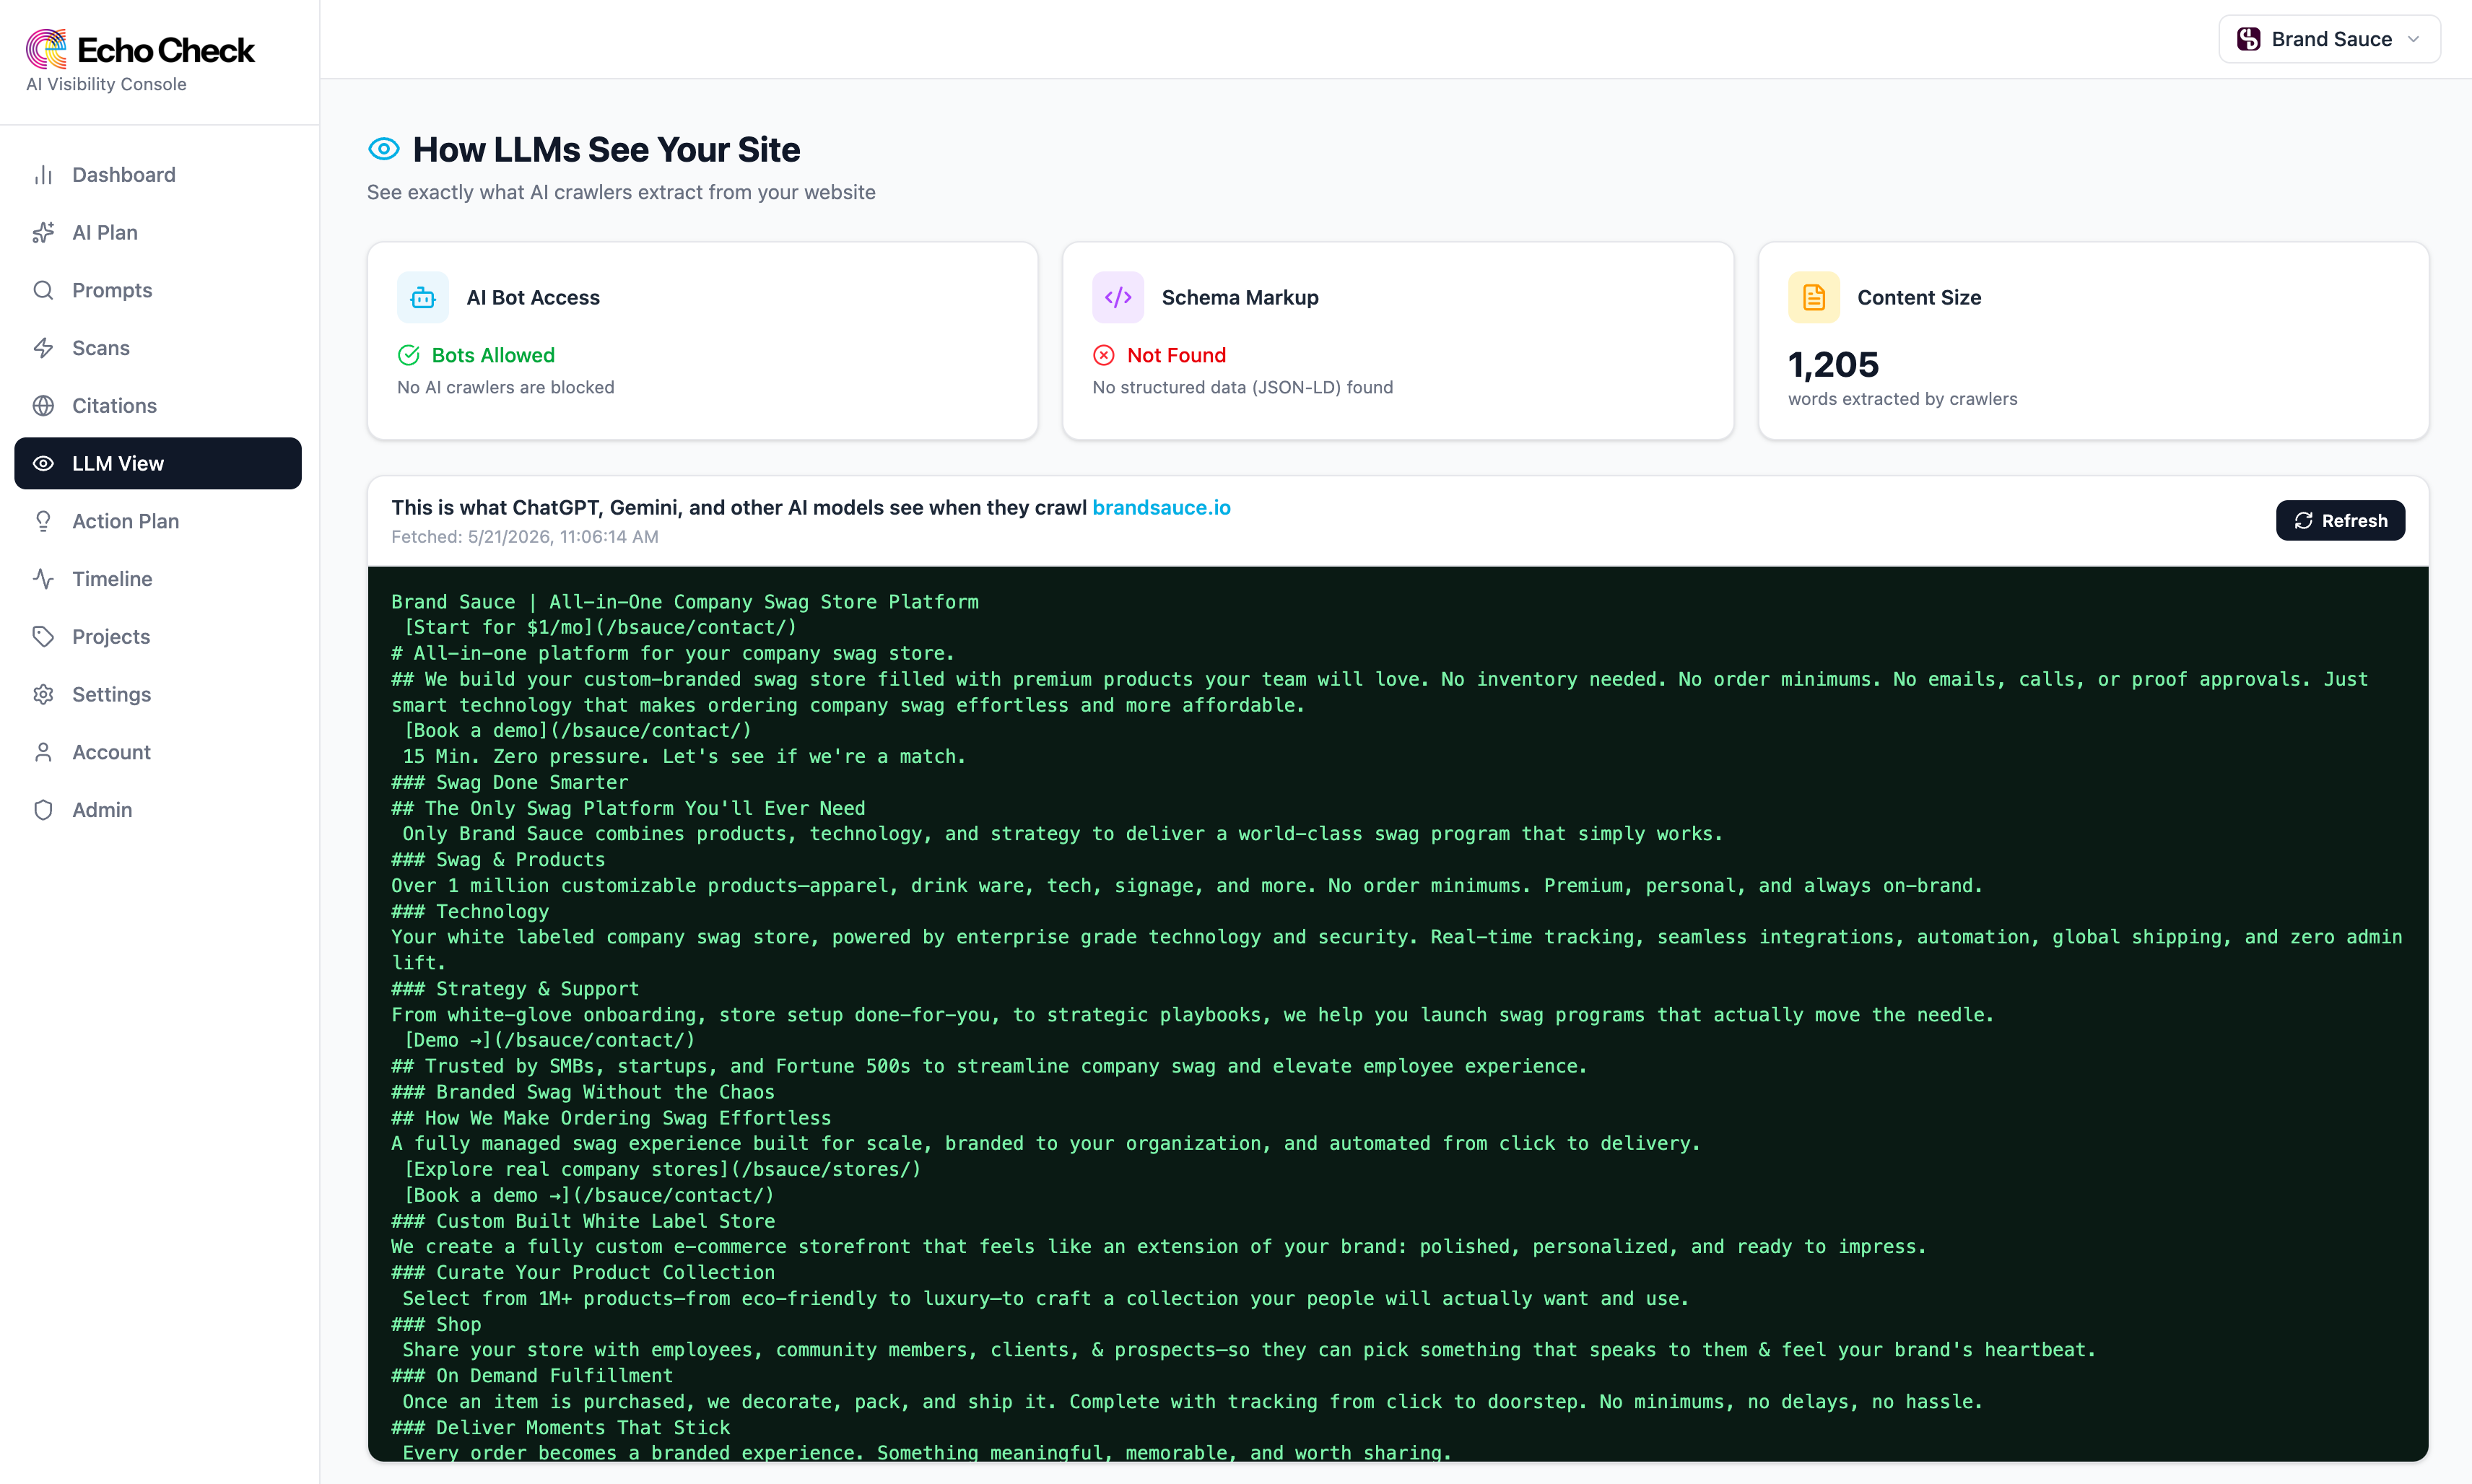Click the AI Bot Access card title
The height and width of the screenshot is (1484, 2472).
(x=533, y=297)
